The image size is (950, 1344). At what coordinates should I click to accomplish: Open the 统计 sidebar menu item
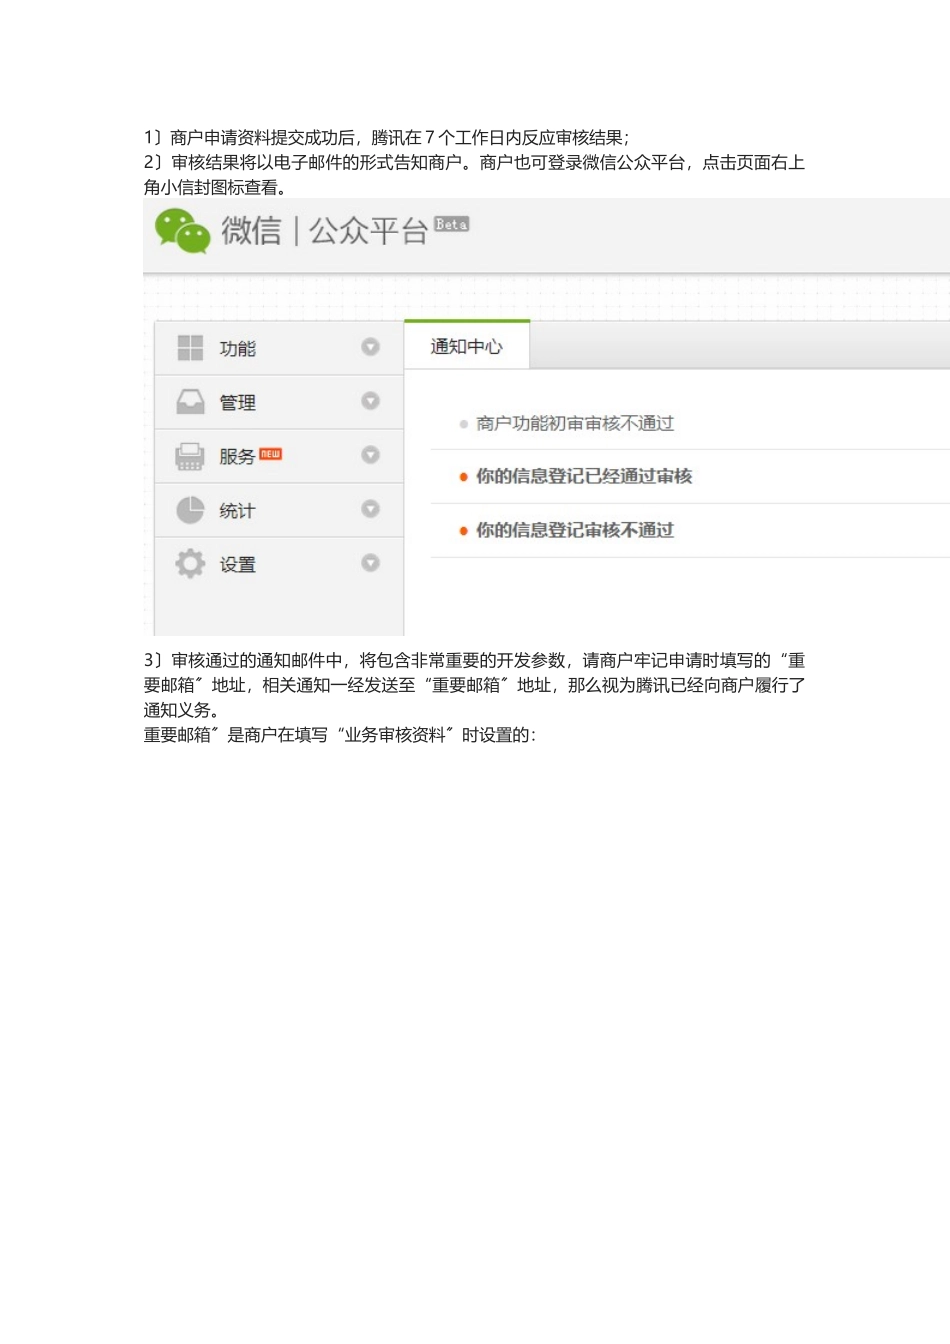279,510
